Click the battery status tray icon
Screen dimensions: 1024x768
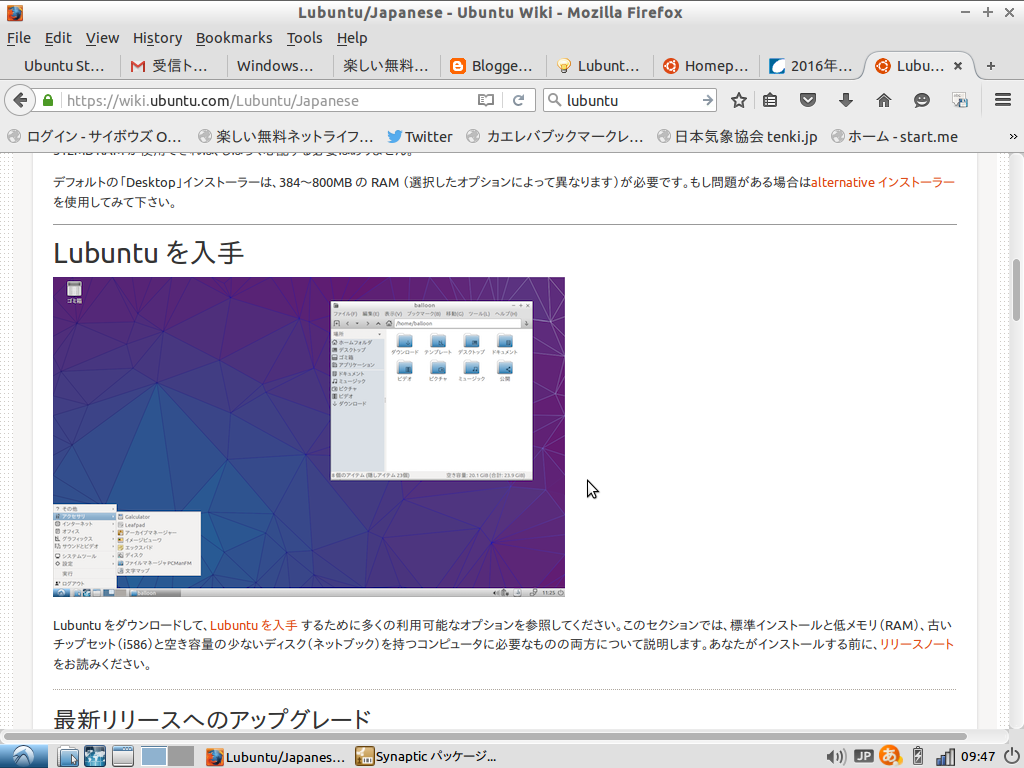click(918, 756)
